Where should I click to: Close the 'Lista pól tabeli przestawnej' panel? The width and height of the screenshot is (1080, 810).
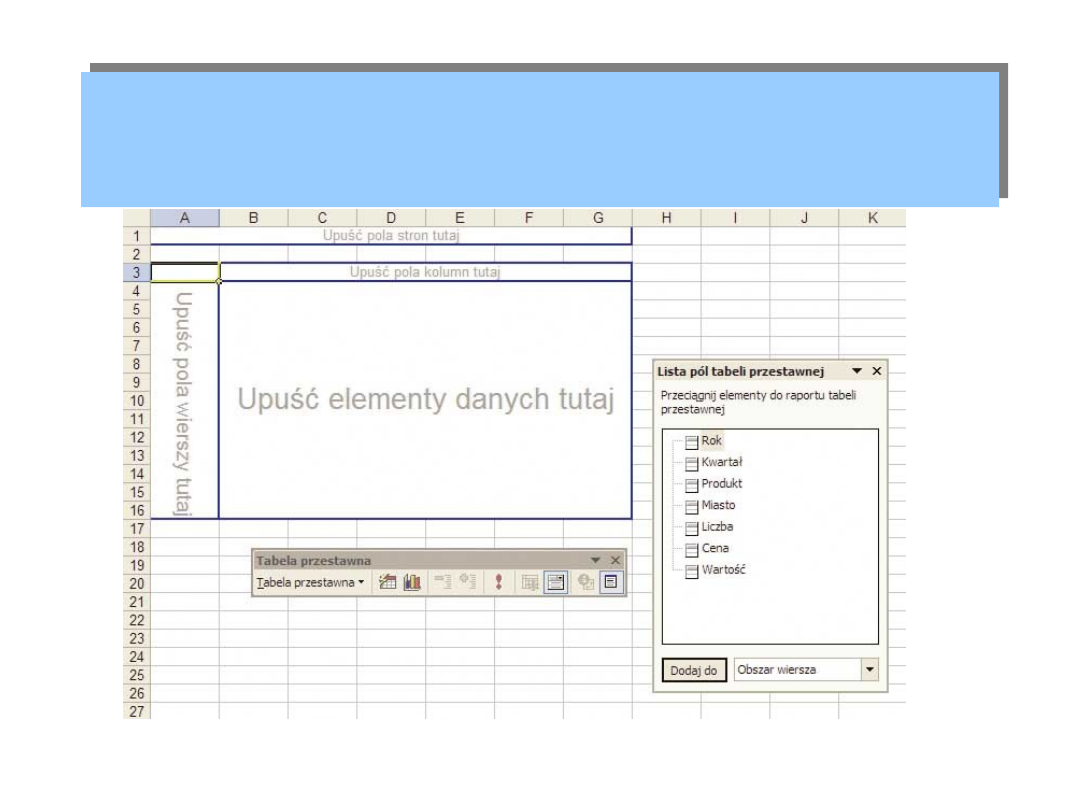pyautogui.click(x=877, y=371)
